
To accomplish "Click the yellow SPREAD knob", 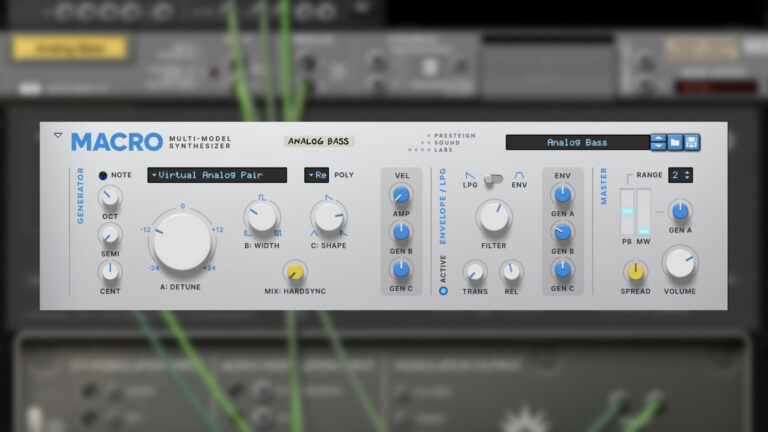I will click(x=635, y=272).
